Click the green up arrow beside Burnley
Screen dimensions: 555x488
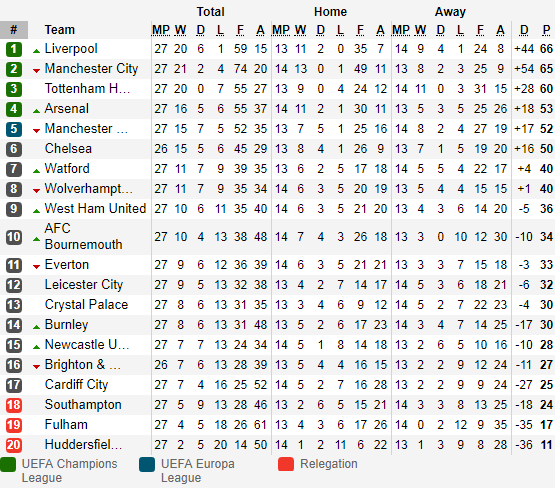coord(36,327)
